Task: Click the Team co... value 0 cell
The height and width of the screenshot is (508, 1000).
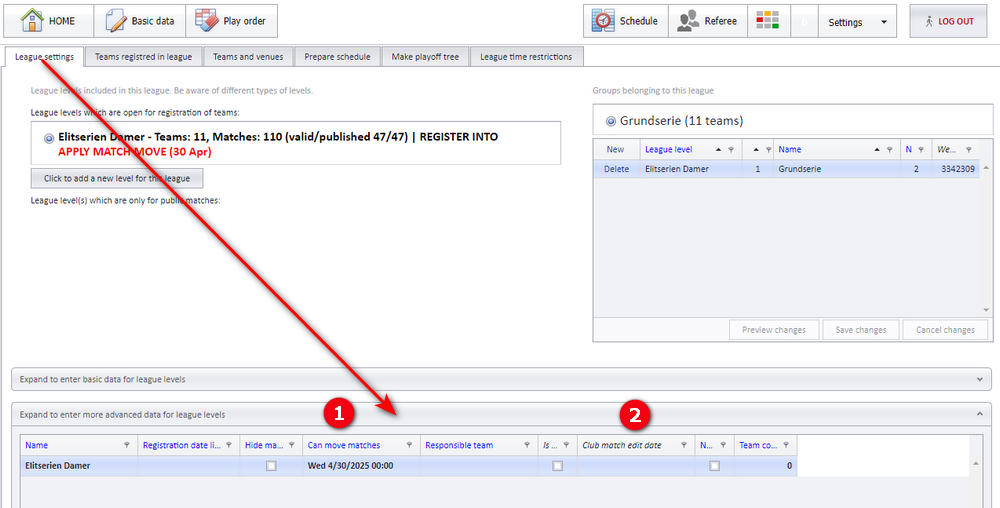Action: click(x=765, y=466)
